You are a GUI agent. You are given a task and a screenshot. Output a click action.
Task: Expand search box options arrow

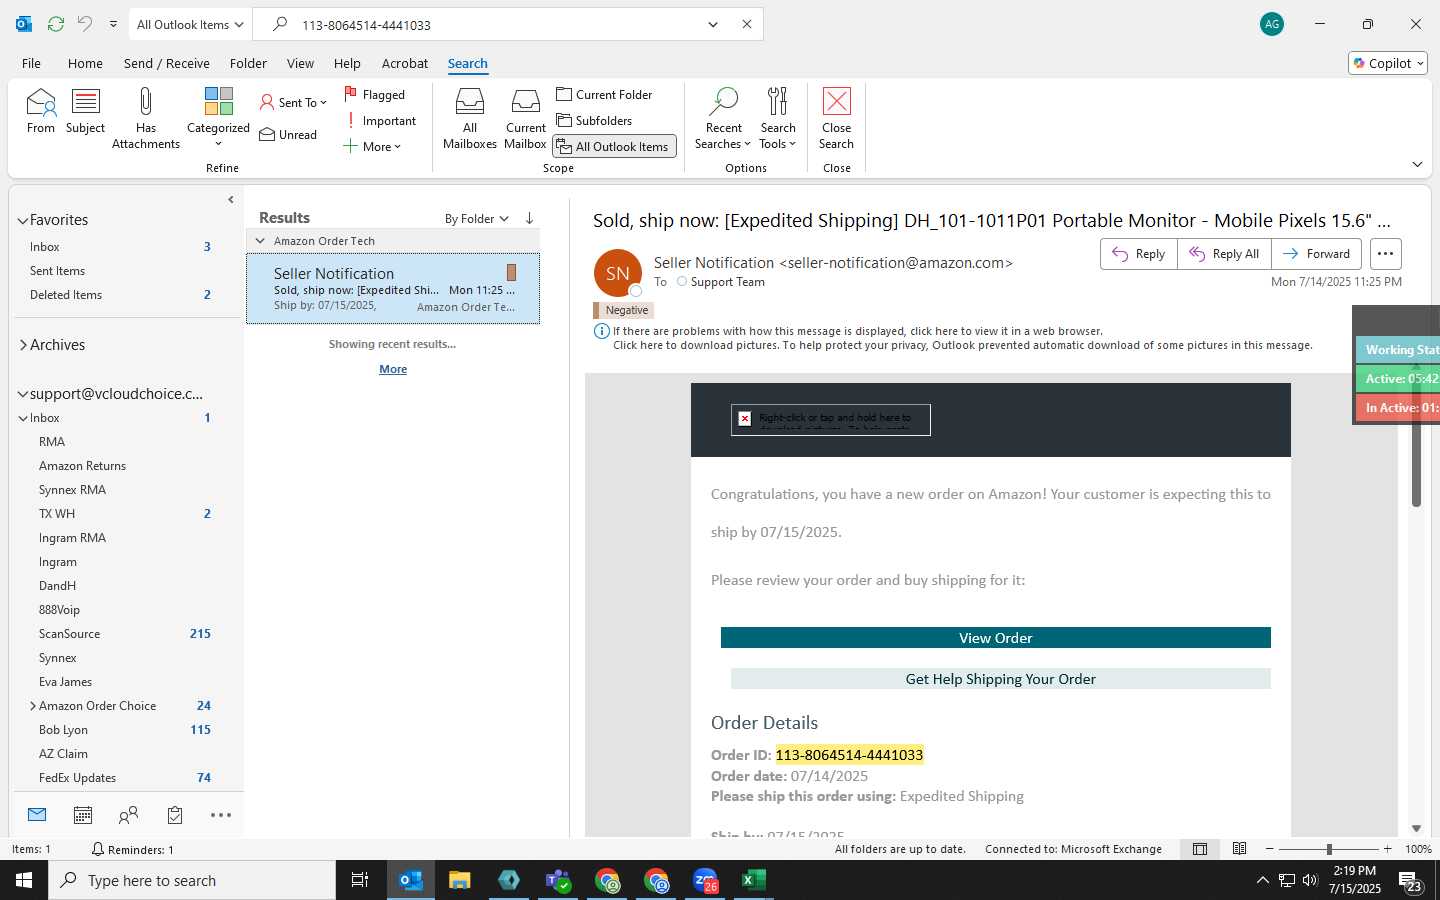pyautogui.click(x=713, y=24)
